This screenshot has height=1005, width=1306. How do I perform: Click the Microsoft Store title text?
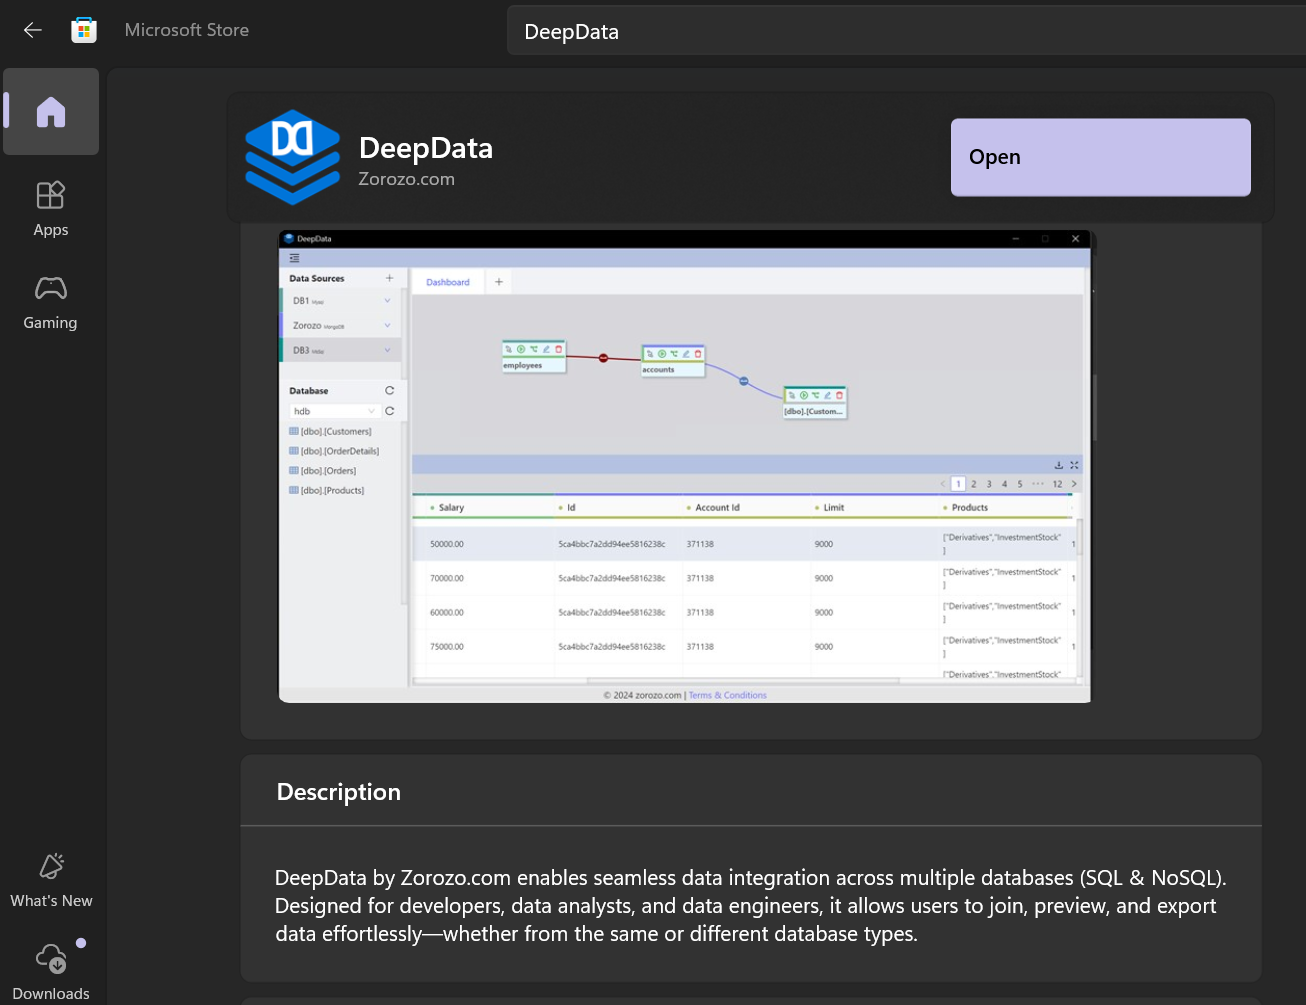[x=187, y=30]
